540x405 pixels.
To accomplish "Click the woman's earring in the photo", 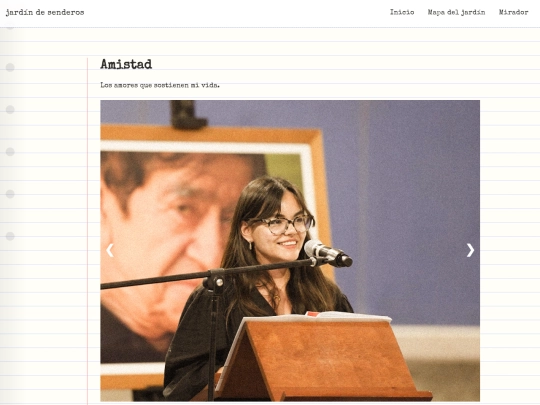I will pos(251,245).
